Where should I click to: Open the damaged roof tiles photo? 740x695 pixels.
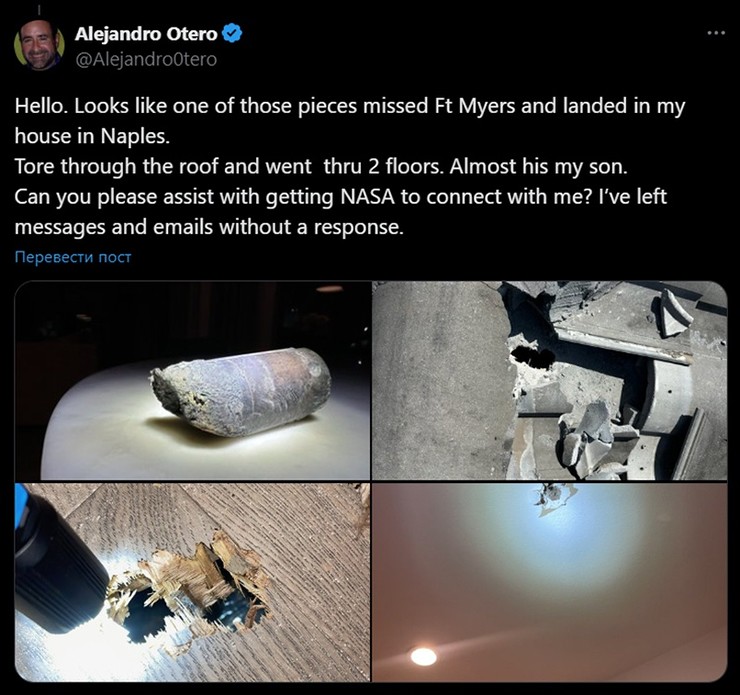pos(549,380)
